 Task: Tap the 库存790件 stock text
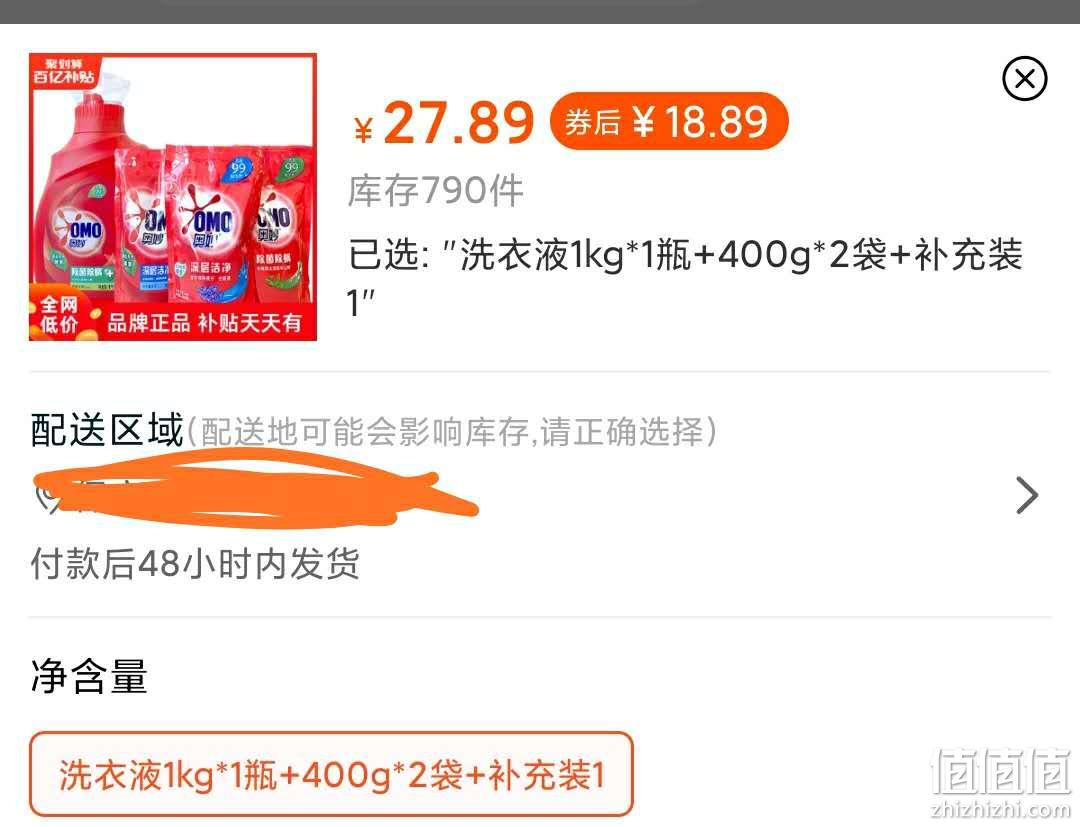click(435, 191)
